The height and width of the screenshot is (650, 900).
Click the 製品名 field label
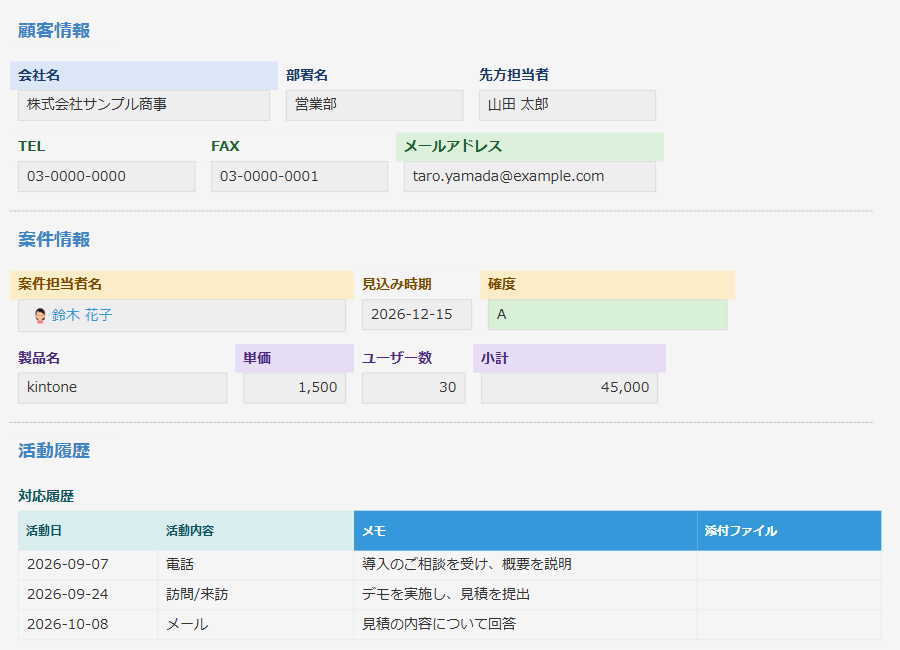tap(38, 358)
